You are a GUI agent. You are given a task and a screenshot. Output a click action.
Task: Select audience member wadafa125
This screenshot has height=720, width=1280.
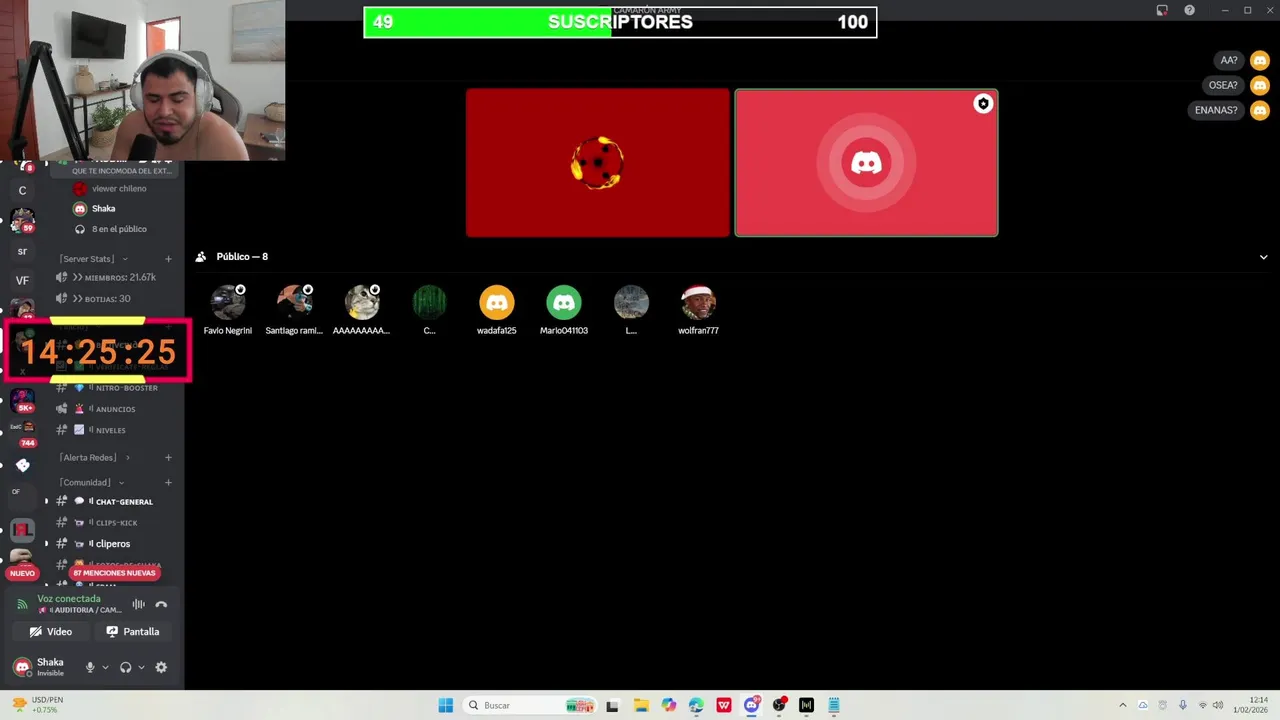point(497,310)
